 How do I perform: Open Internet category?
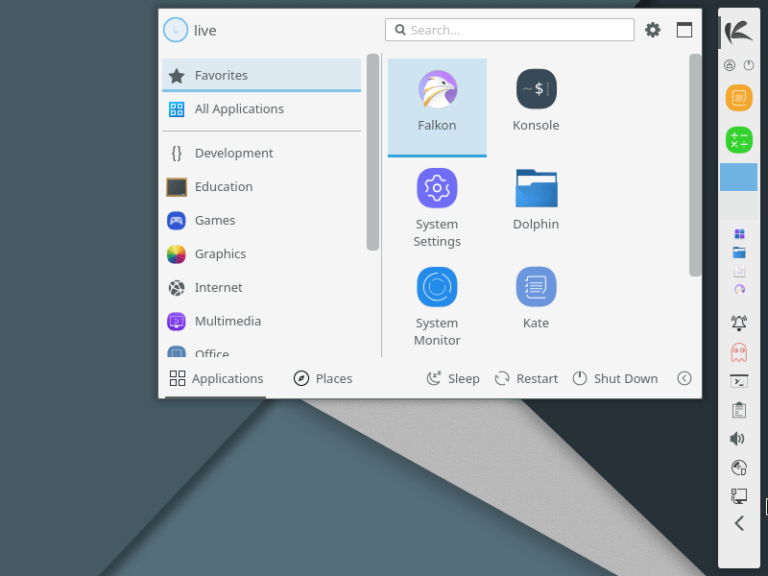pyautogui.click(x=262, y=288)
